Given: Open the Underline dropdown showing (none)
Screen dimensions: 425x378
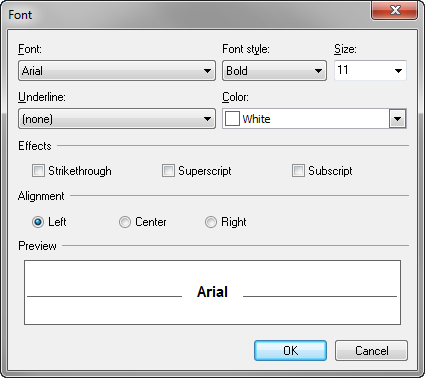Looking at the screenshot, I should (117, 119).
